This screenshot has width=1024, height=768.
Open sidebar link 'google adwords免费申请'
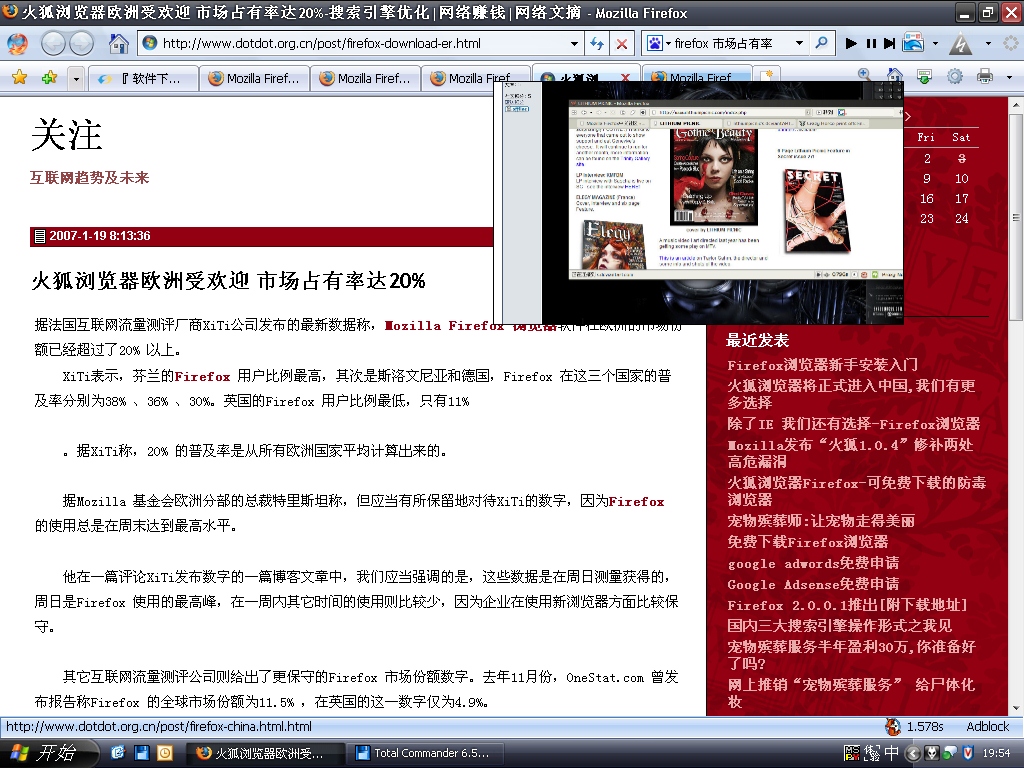click(813, 562)
